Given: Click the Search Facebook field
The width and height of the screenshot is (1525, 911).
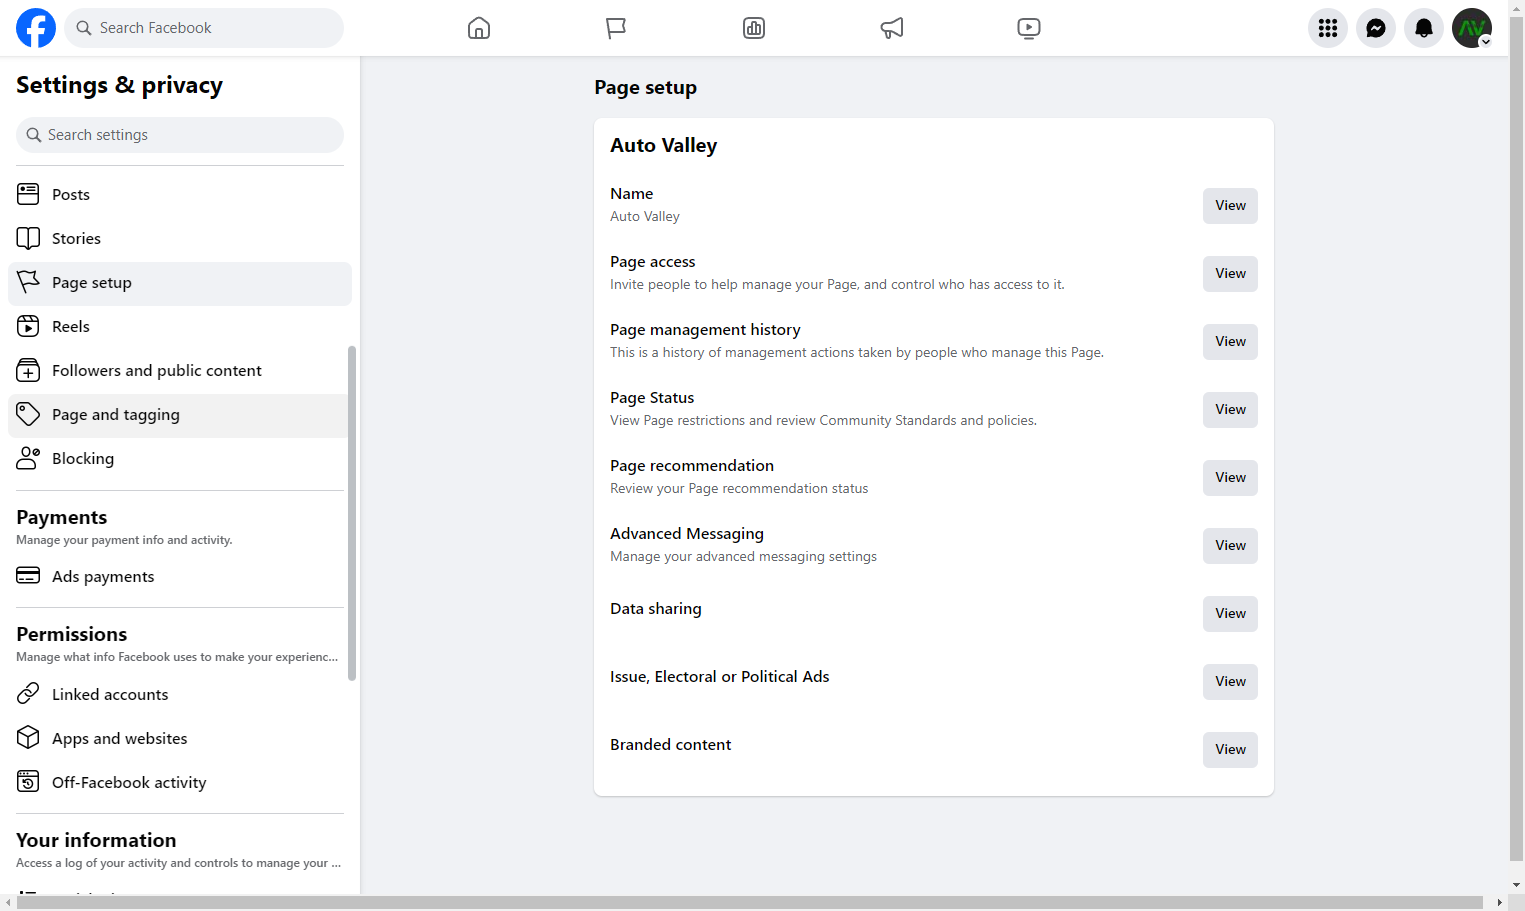Looking at the screenshot, I should pos(204,28).
